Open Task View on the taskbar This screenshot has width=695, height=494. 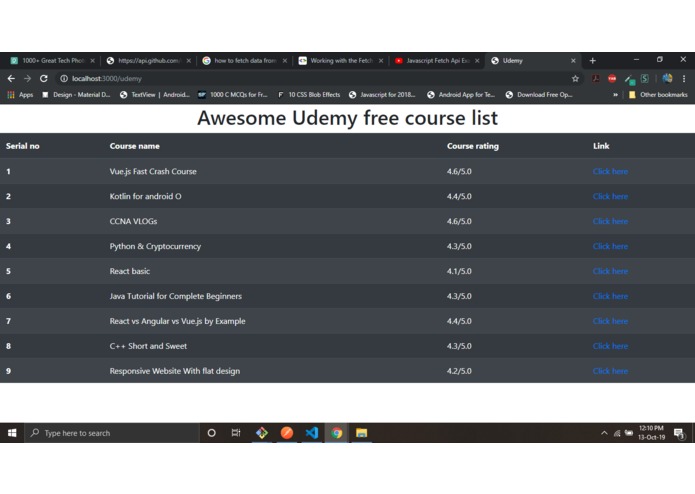click(x=236, y=433)
